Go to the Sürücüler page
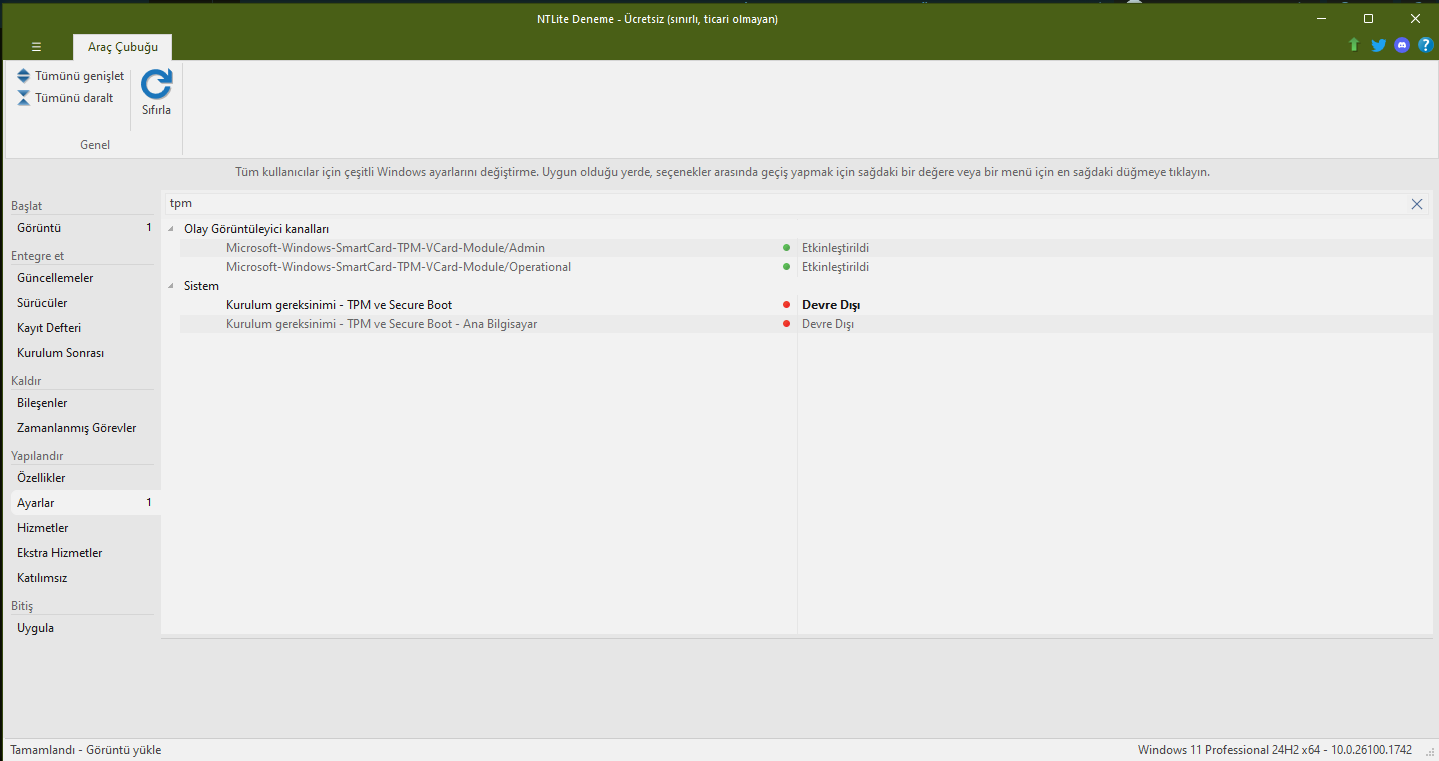The image size is (1439, 761). click(83, 303)
